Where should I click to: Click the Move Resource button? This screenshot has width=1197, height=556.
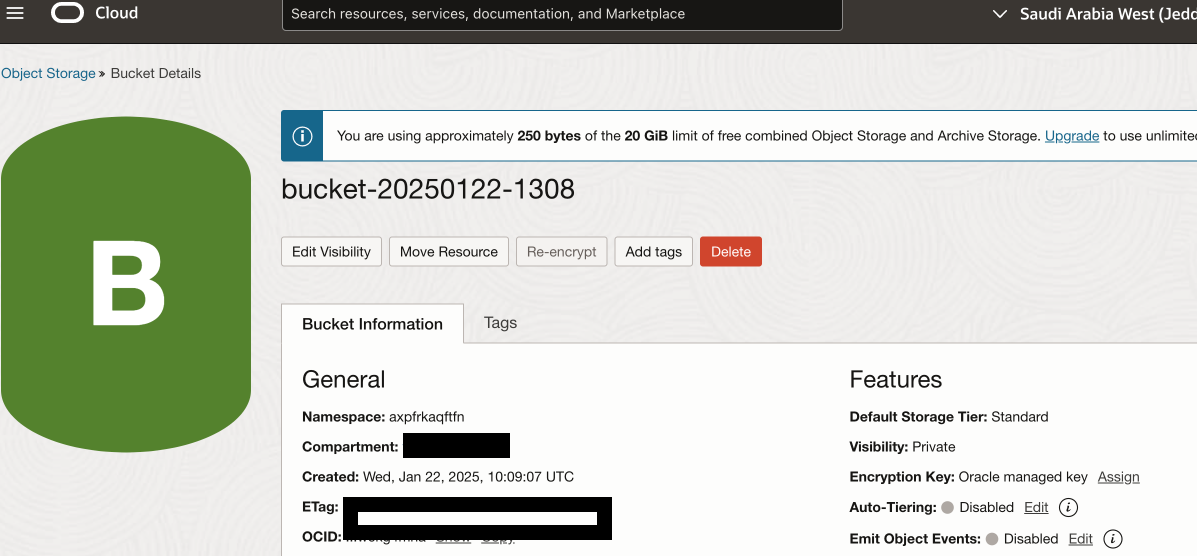pos(449,252)
